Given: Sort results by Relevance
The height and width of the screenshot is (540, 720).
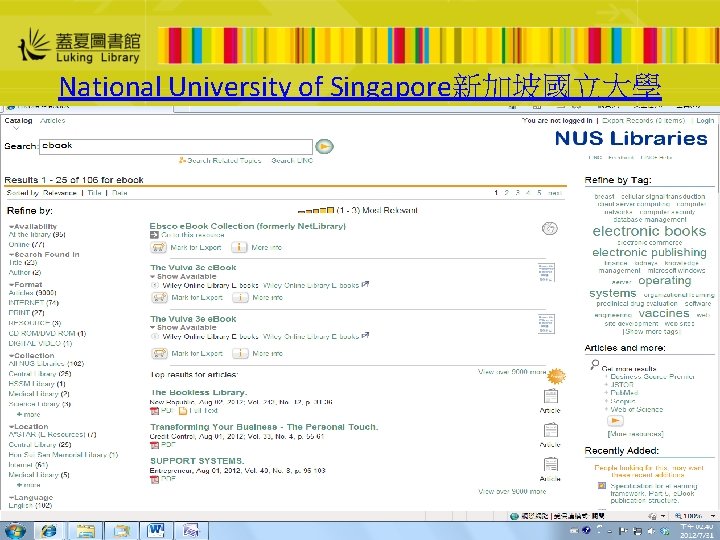Looking at the screenshot, I should tap(60, 193).
